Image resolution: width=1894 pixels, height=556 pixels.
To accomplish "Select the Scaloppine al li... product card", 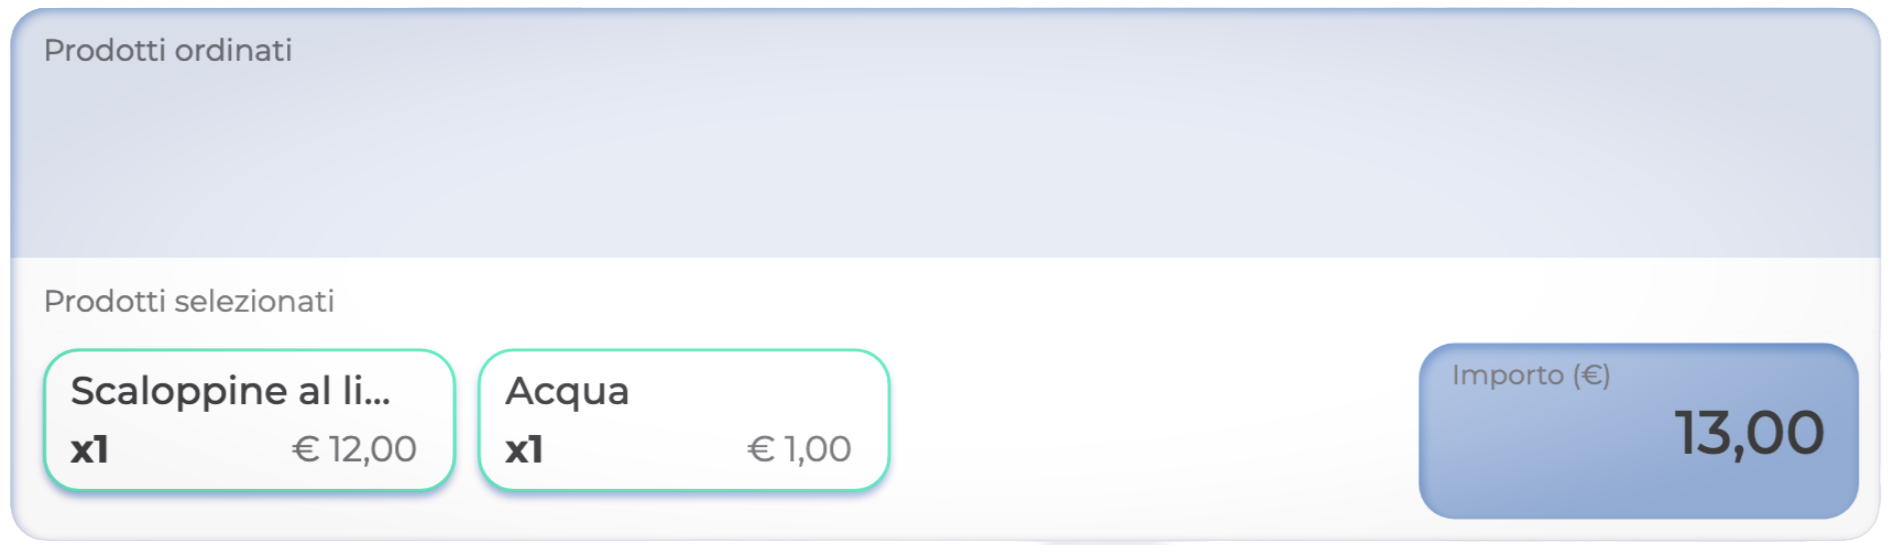I will pyautogui.click(x=249, y=419).
